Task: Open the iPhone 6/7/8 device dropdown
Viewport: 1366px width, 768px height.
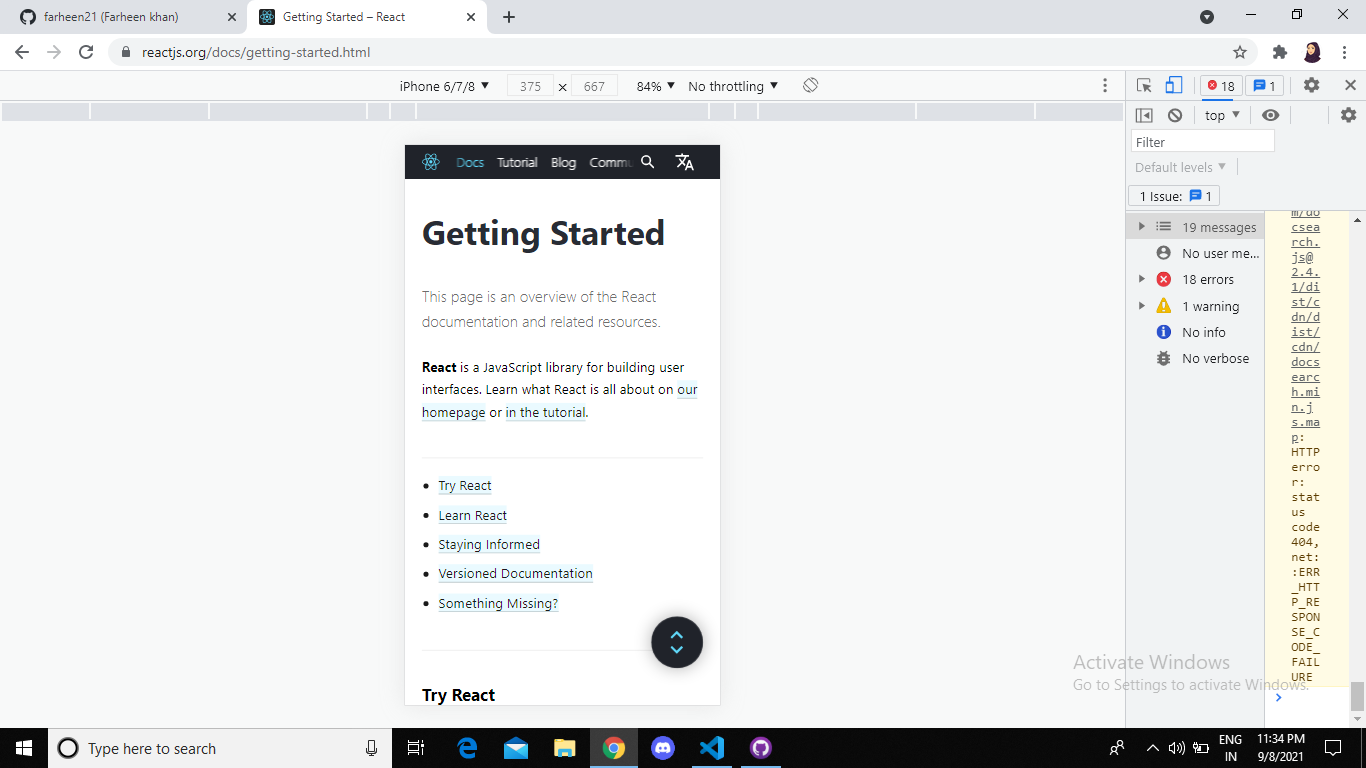Action: (445, 86)
